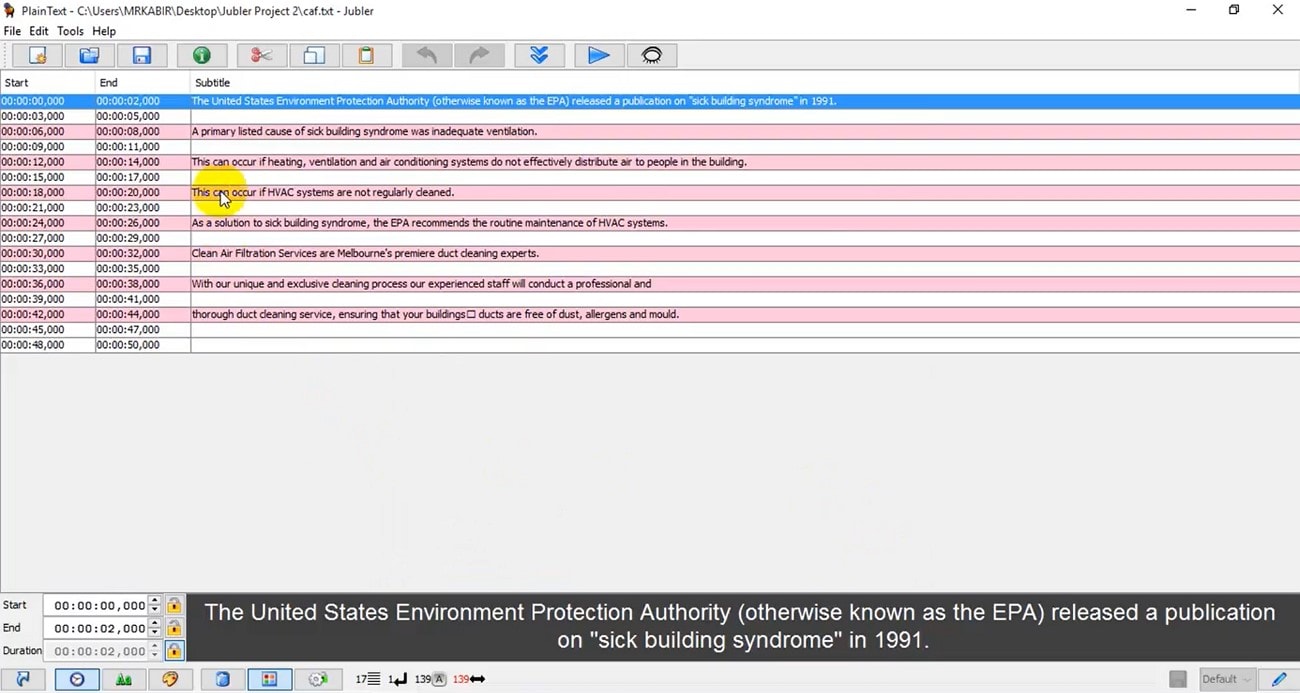Select 'With our unique and exclusive' row
Viewport: 1300px width, 693px height.
(650, 284)
